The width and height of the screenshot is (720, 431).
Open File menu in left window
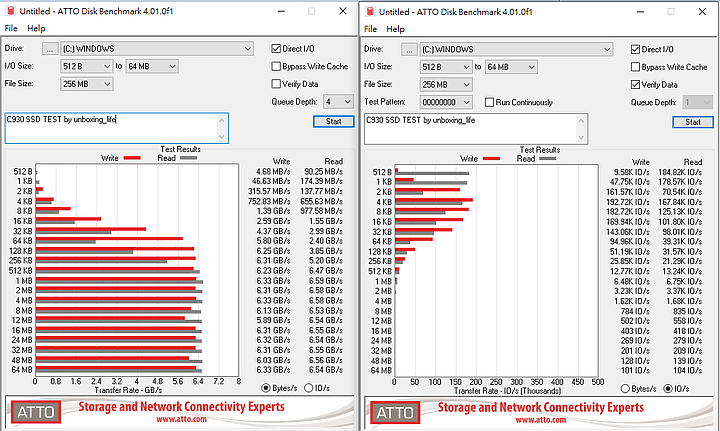click(x=11, y=28)
